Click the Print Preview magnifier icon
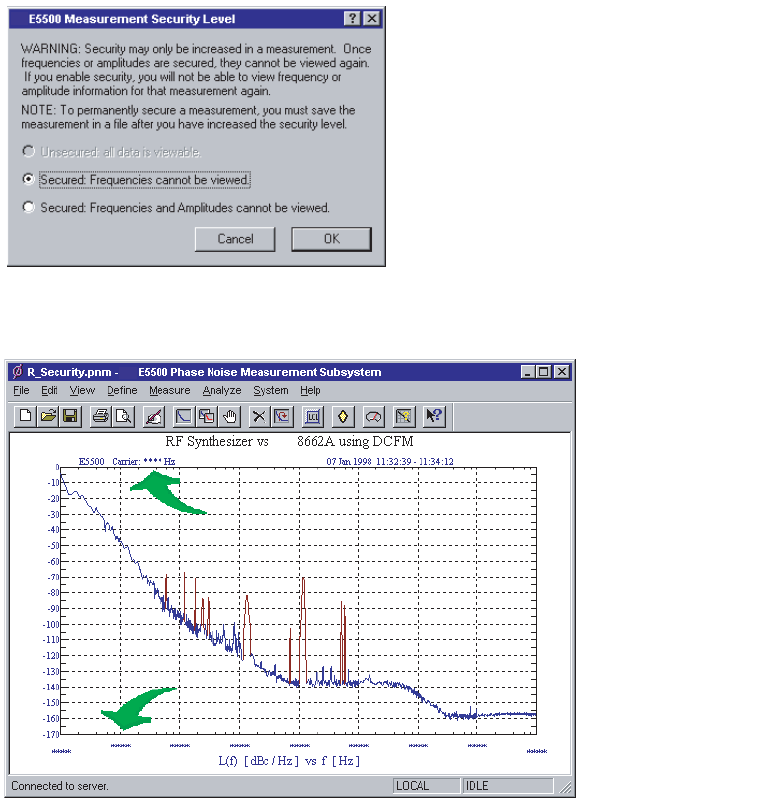Image resolution: width=777 pixels, height=800 pixels. coord(123,416)
